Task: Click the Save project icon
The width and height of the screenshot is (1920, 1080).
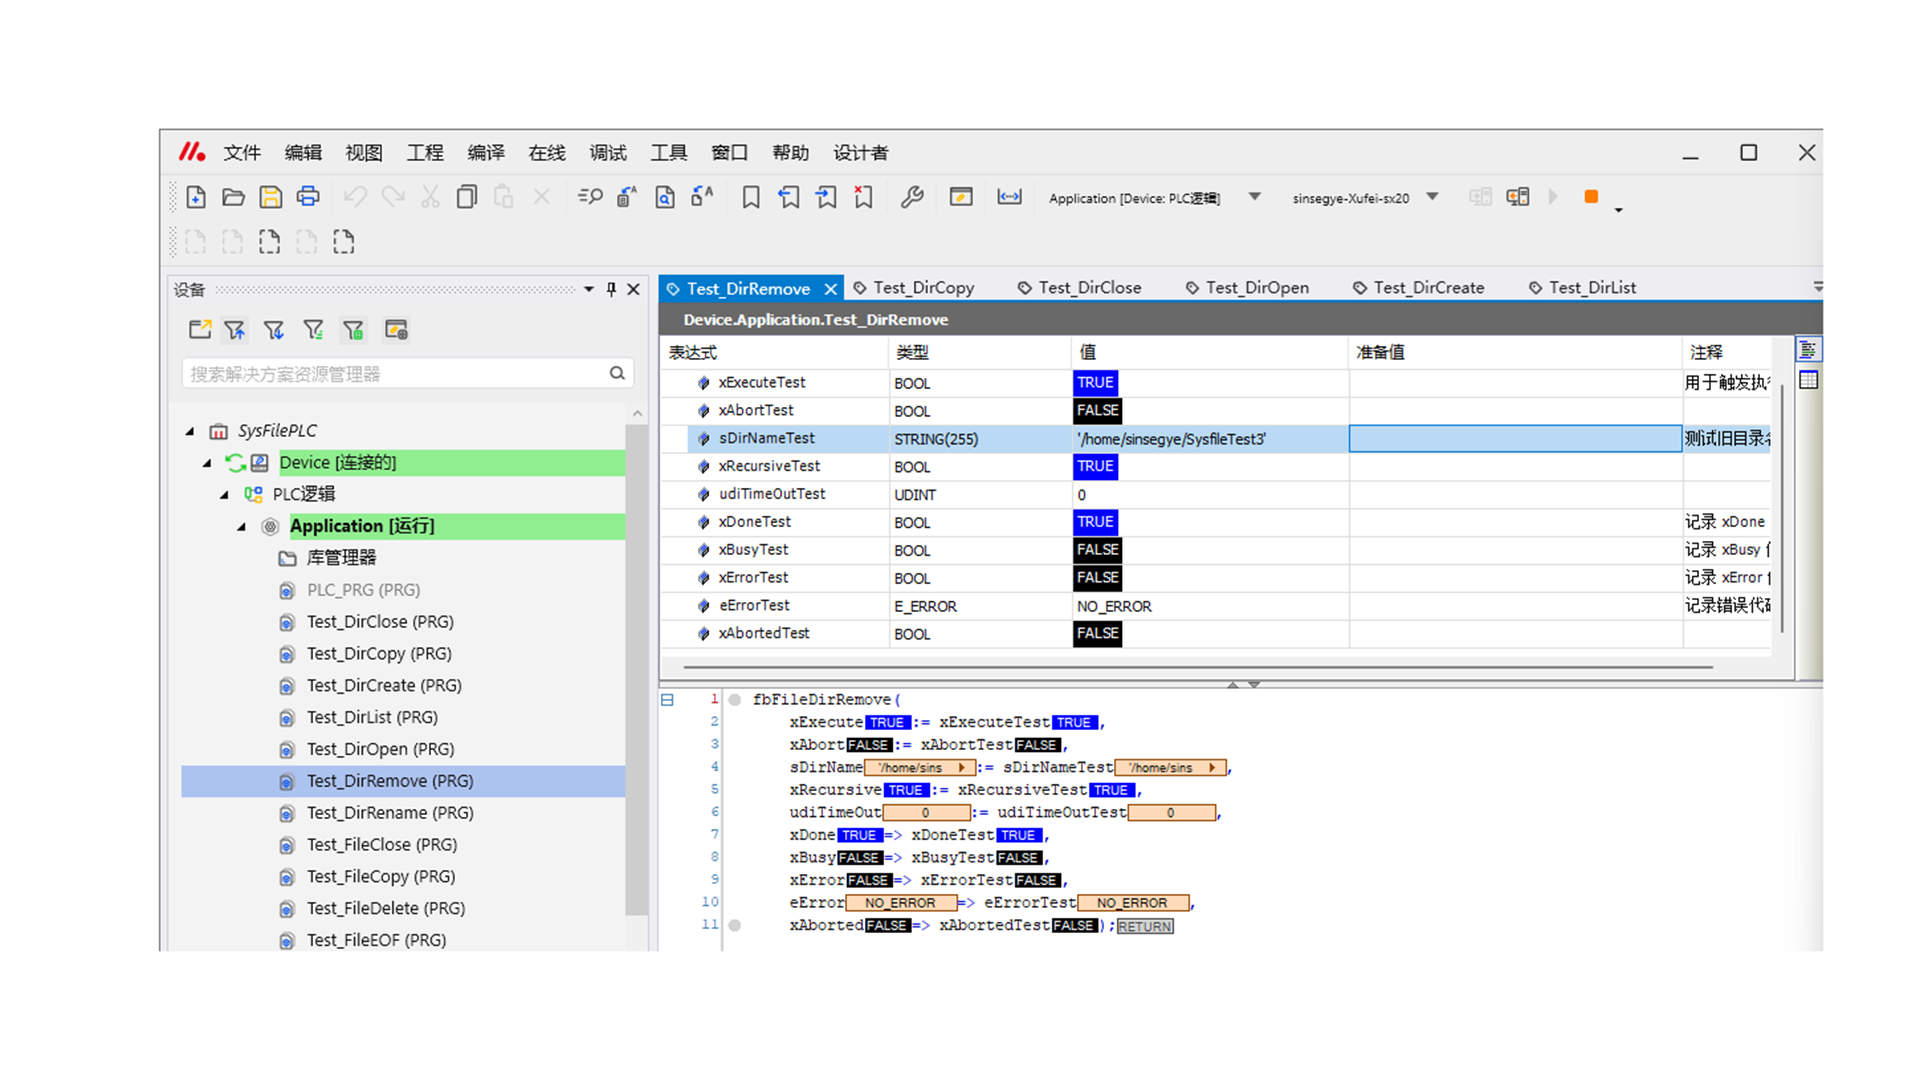Action: click(x=270, y=197)
